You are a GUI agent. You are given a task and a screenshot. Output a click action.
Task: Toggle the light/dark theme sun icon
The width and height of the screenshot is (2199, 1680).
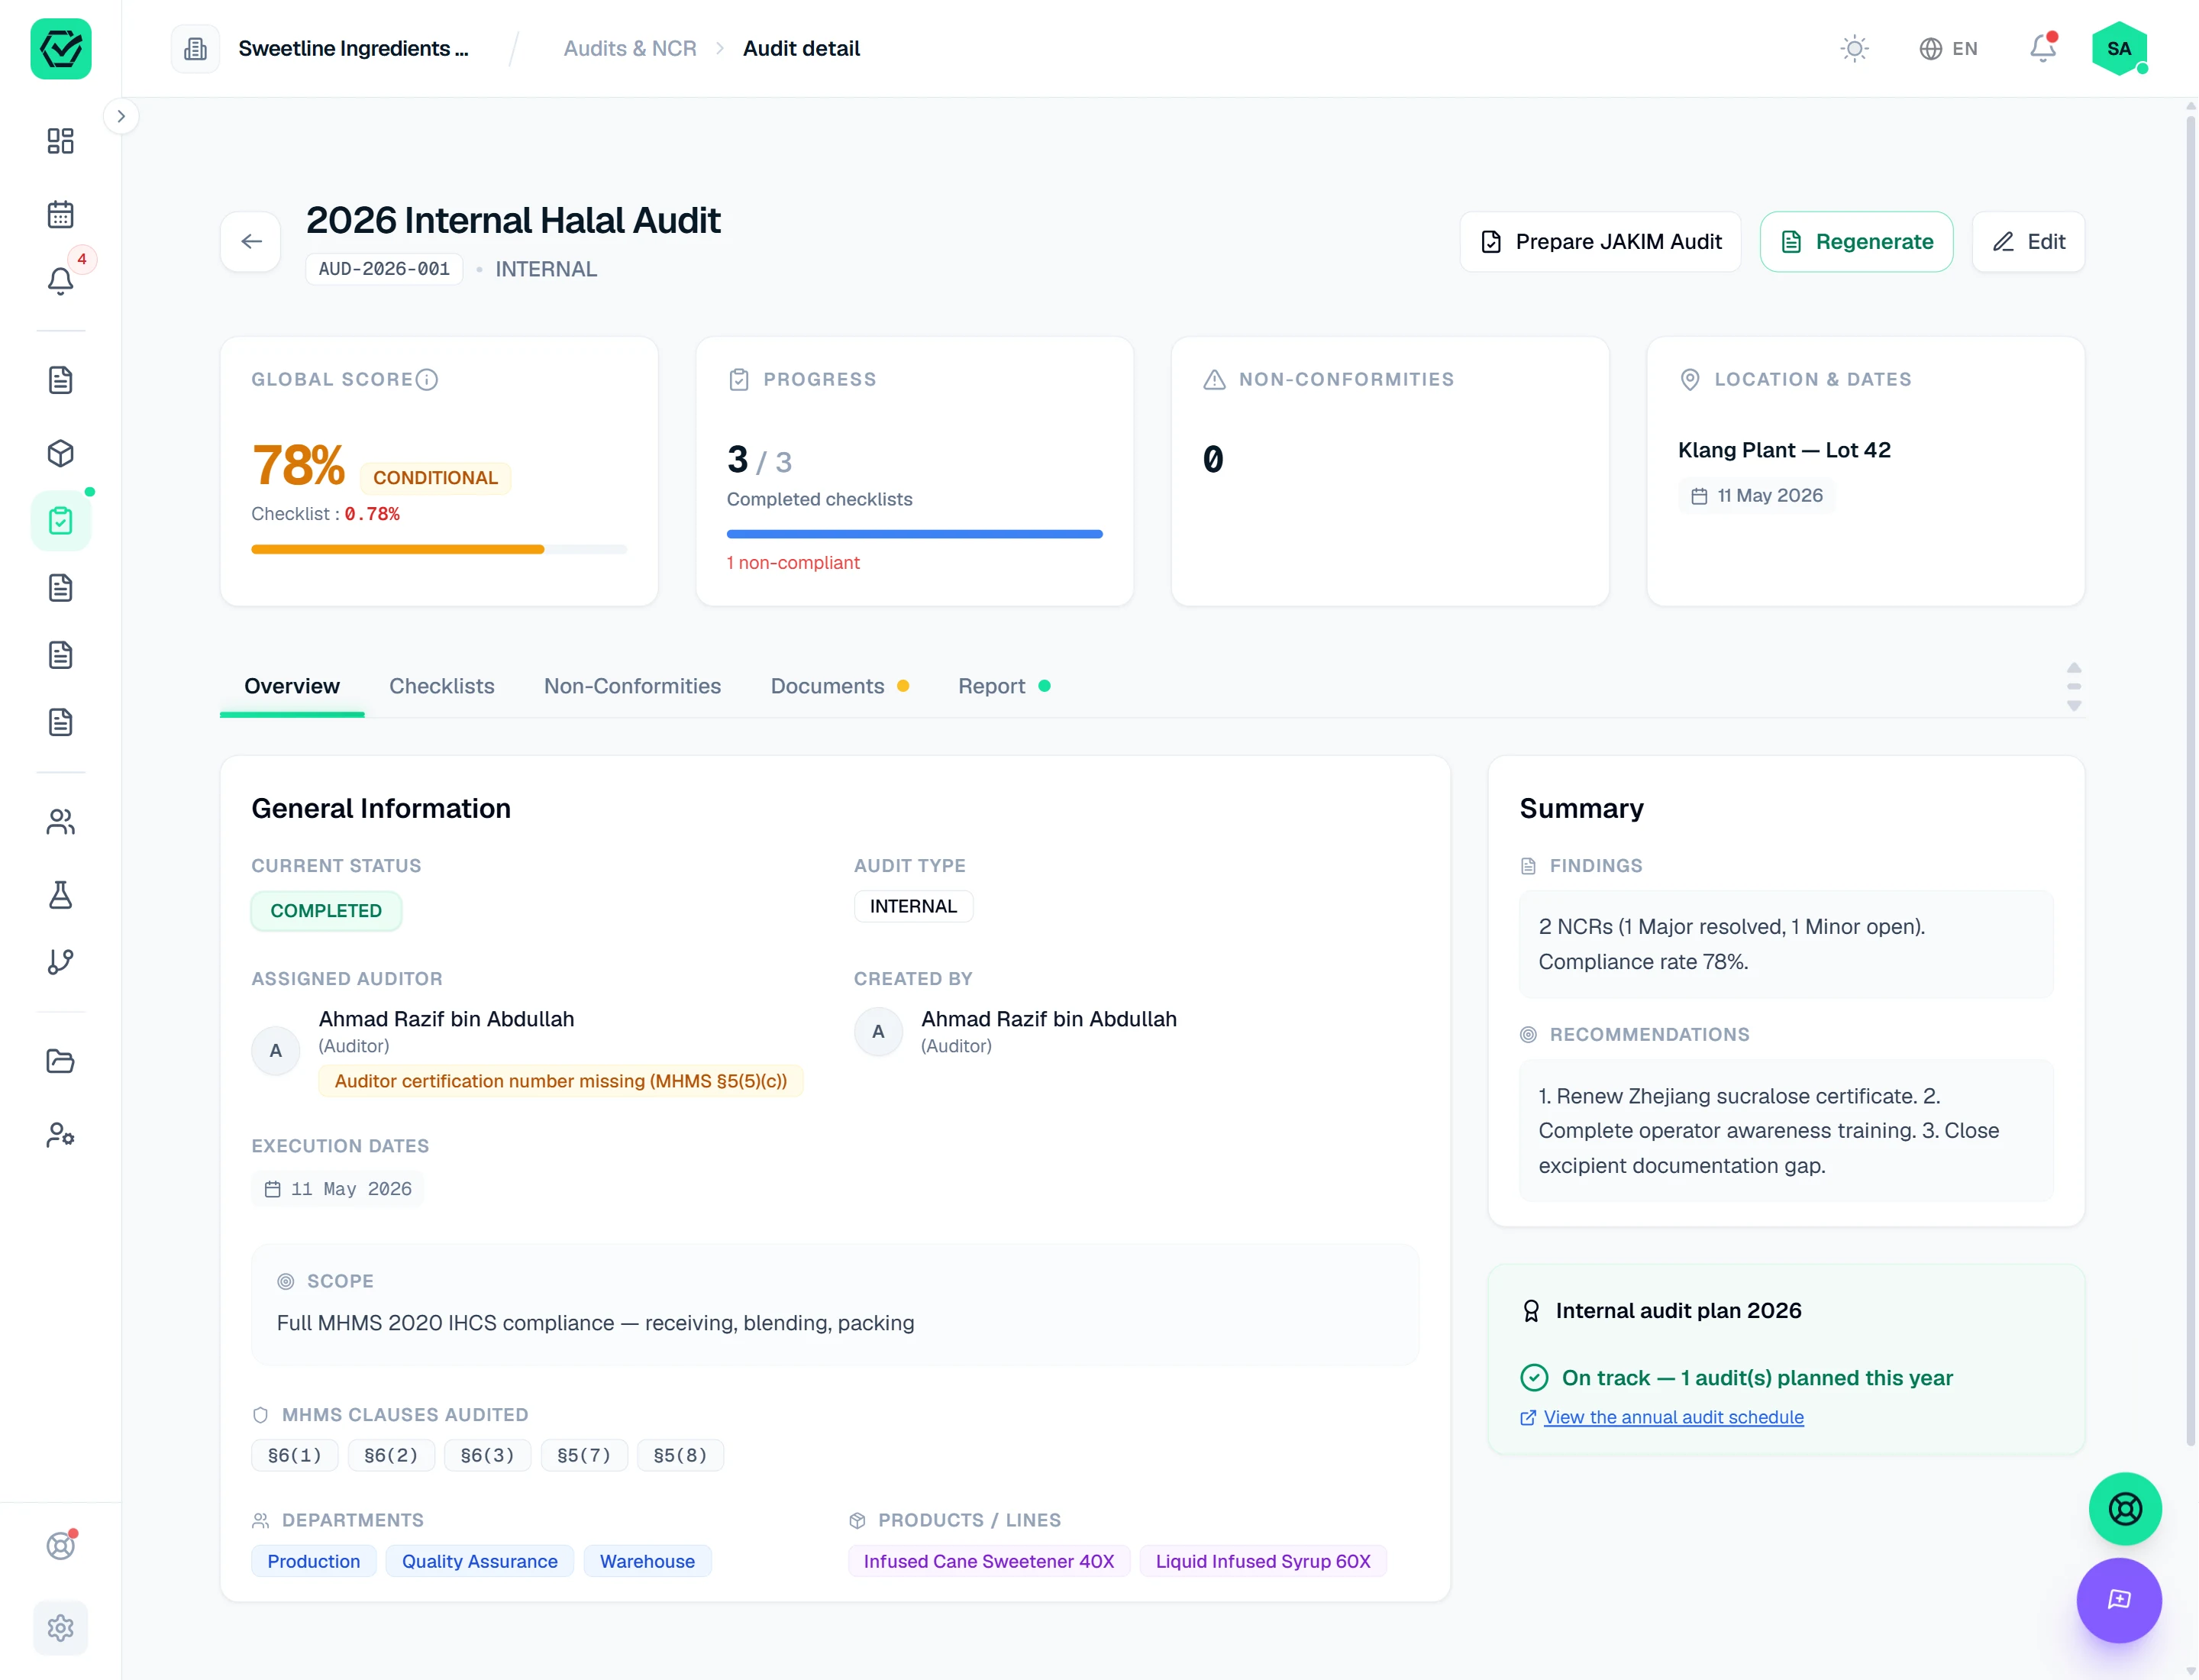(1854, 48)
